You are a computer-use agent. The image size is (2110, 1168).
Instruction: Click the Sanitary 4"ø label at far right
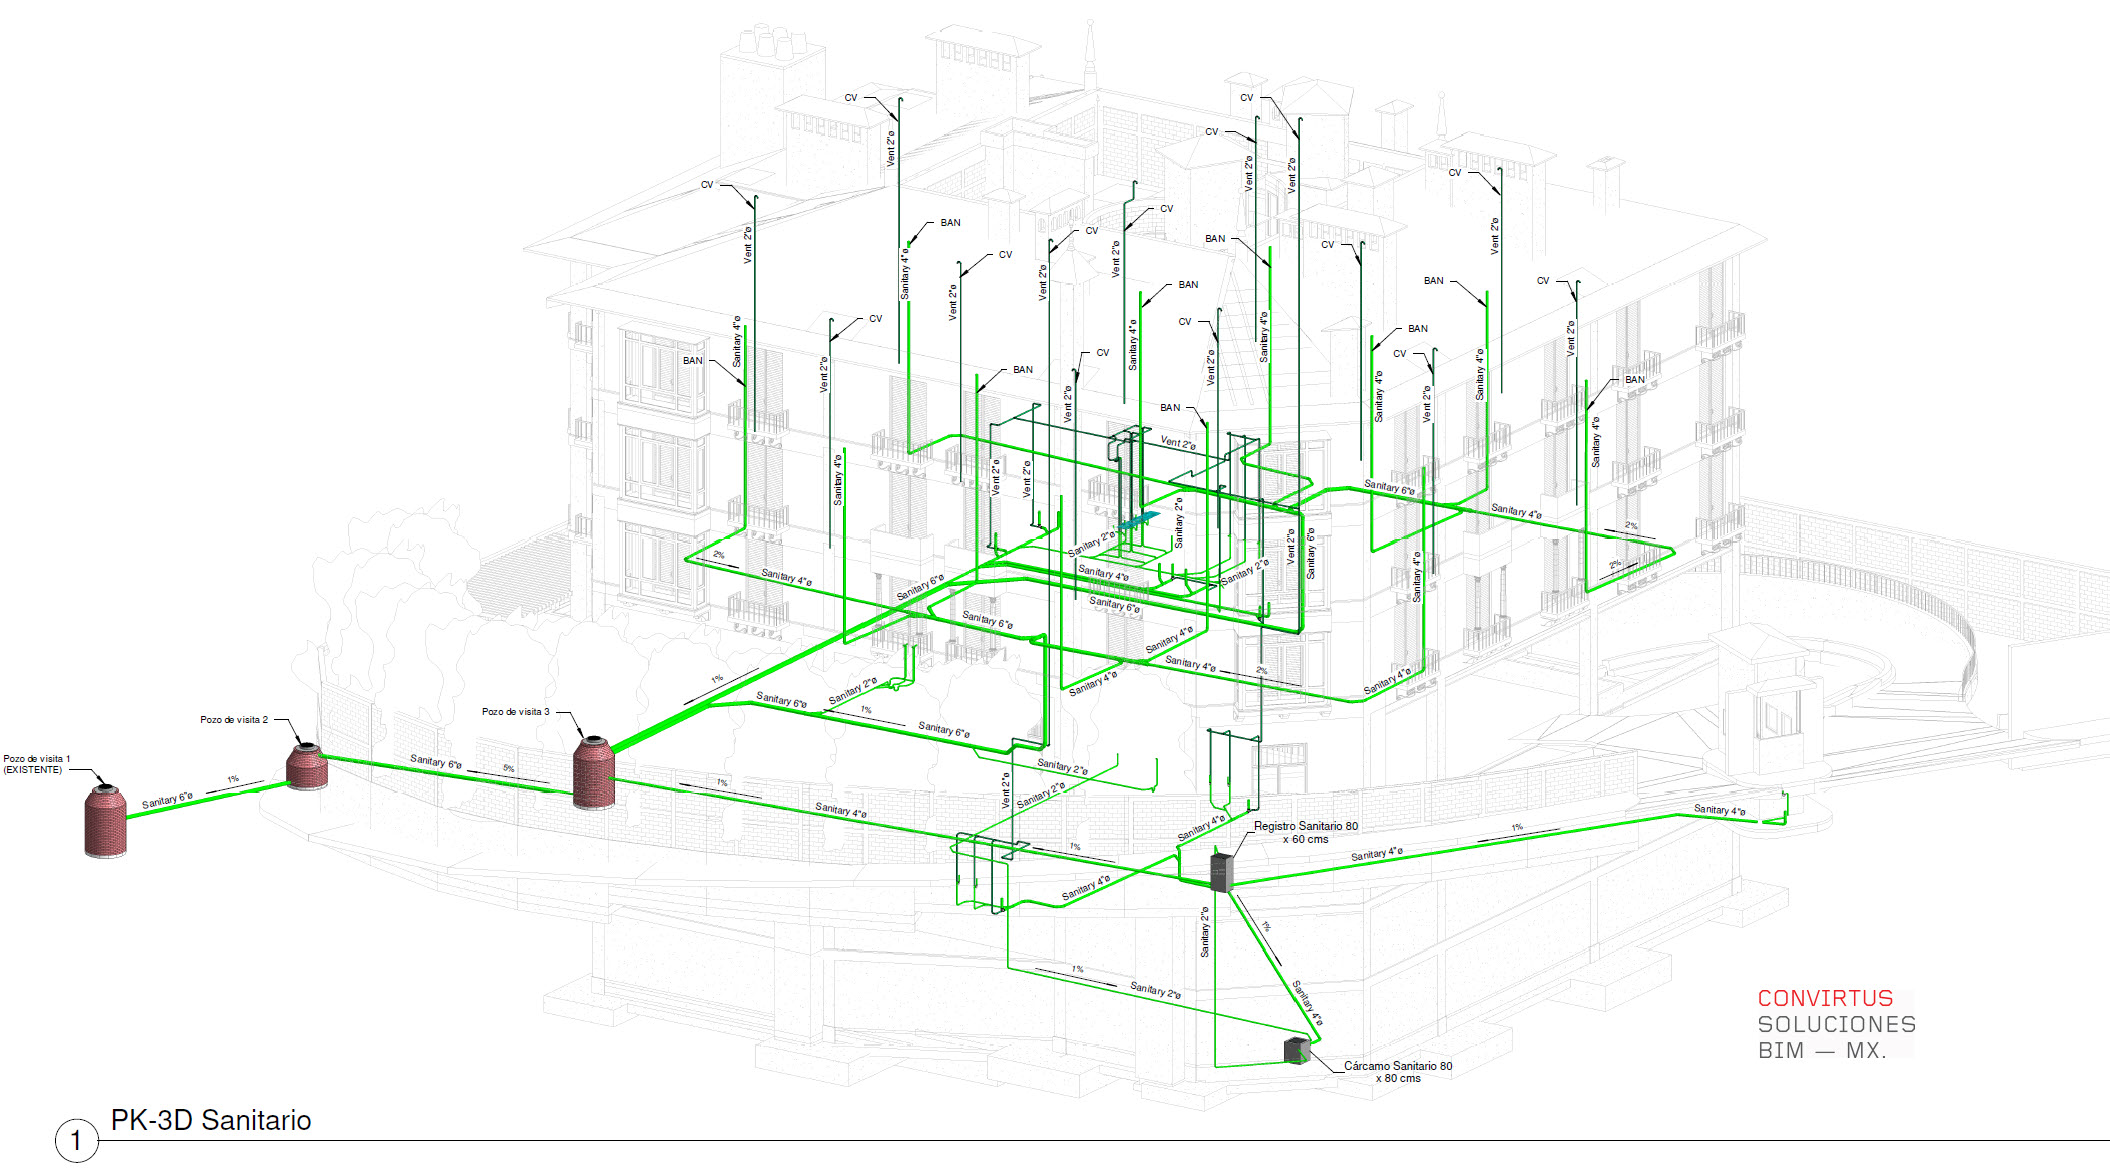coord(1719,810)
